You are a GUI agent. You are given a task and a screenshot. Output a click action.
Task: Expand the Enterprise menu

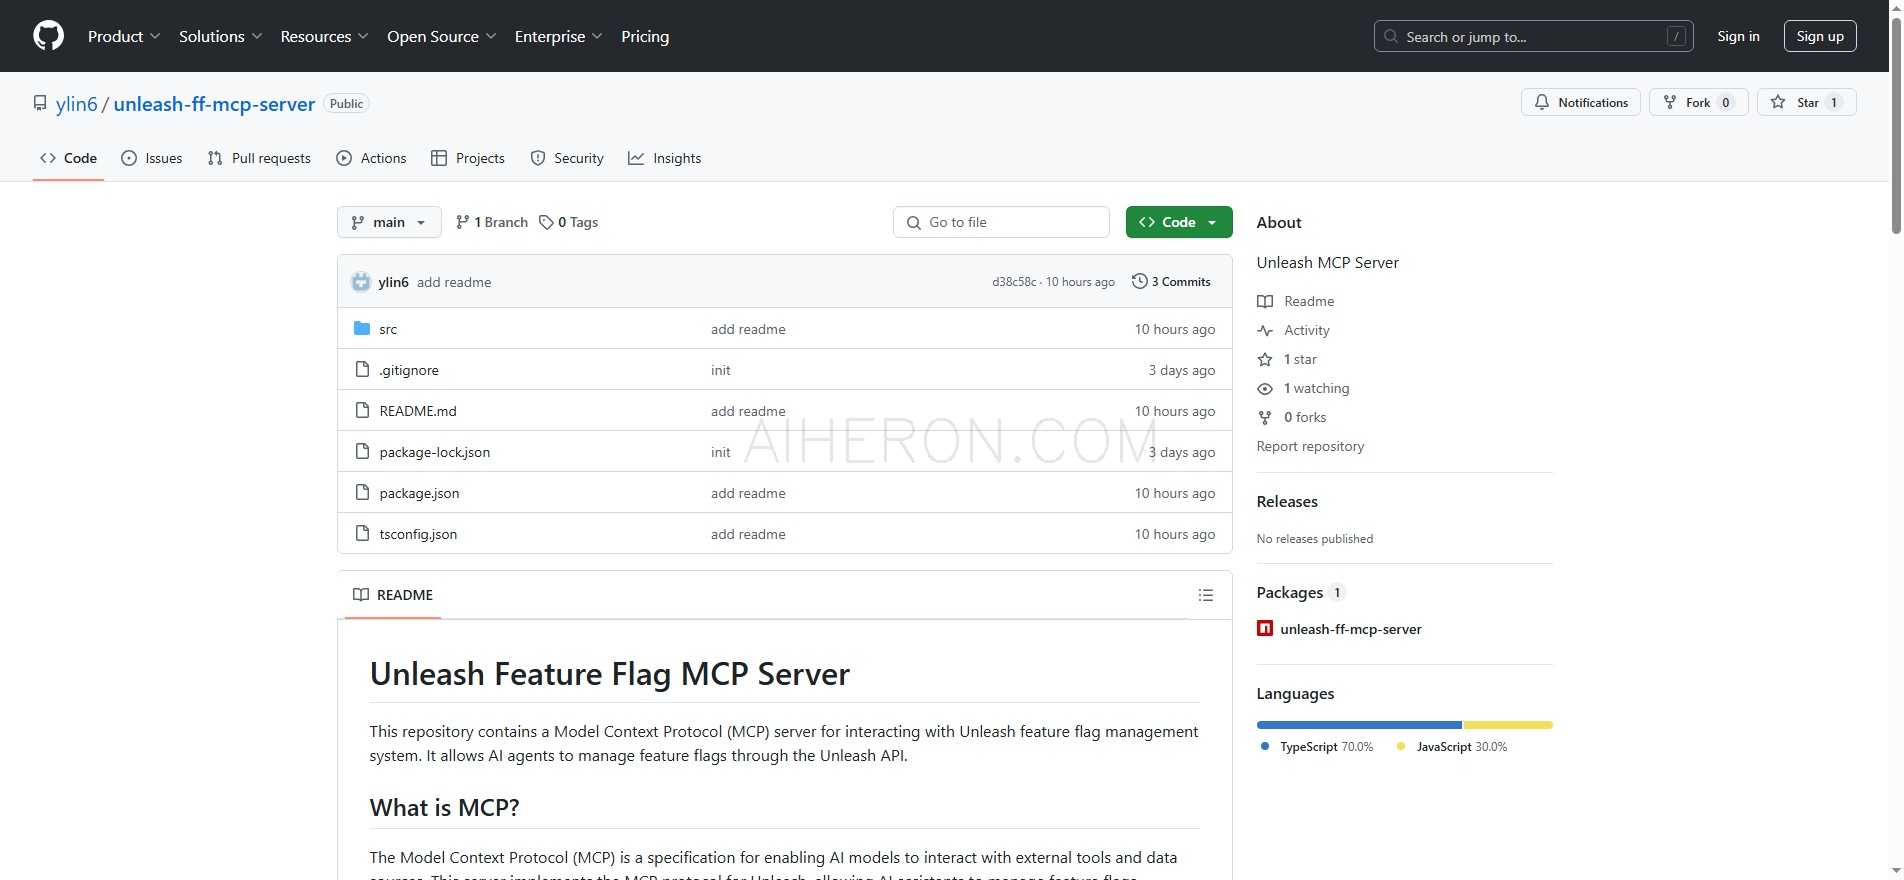(x=559, y=36)
